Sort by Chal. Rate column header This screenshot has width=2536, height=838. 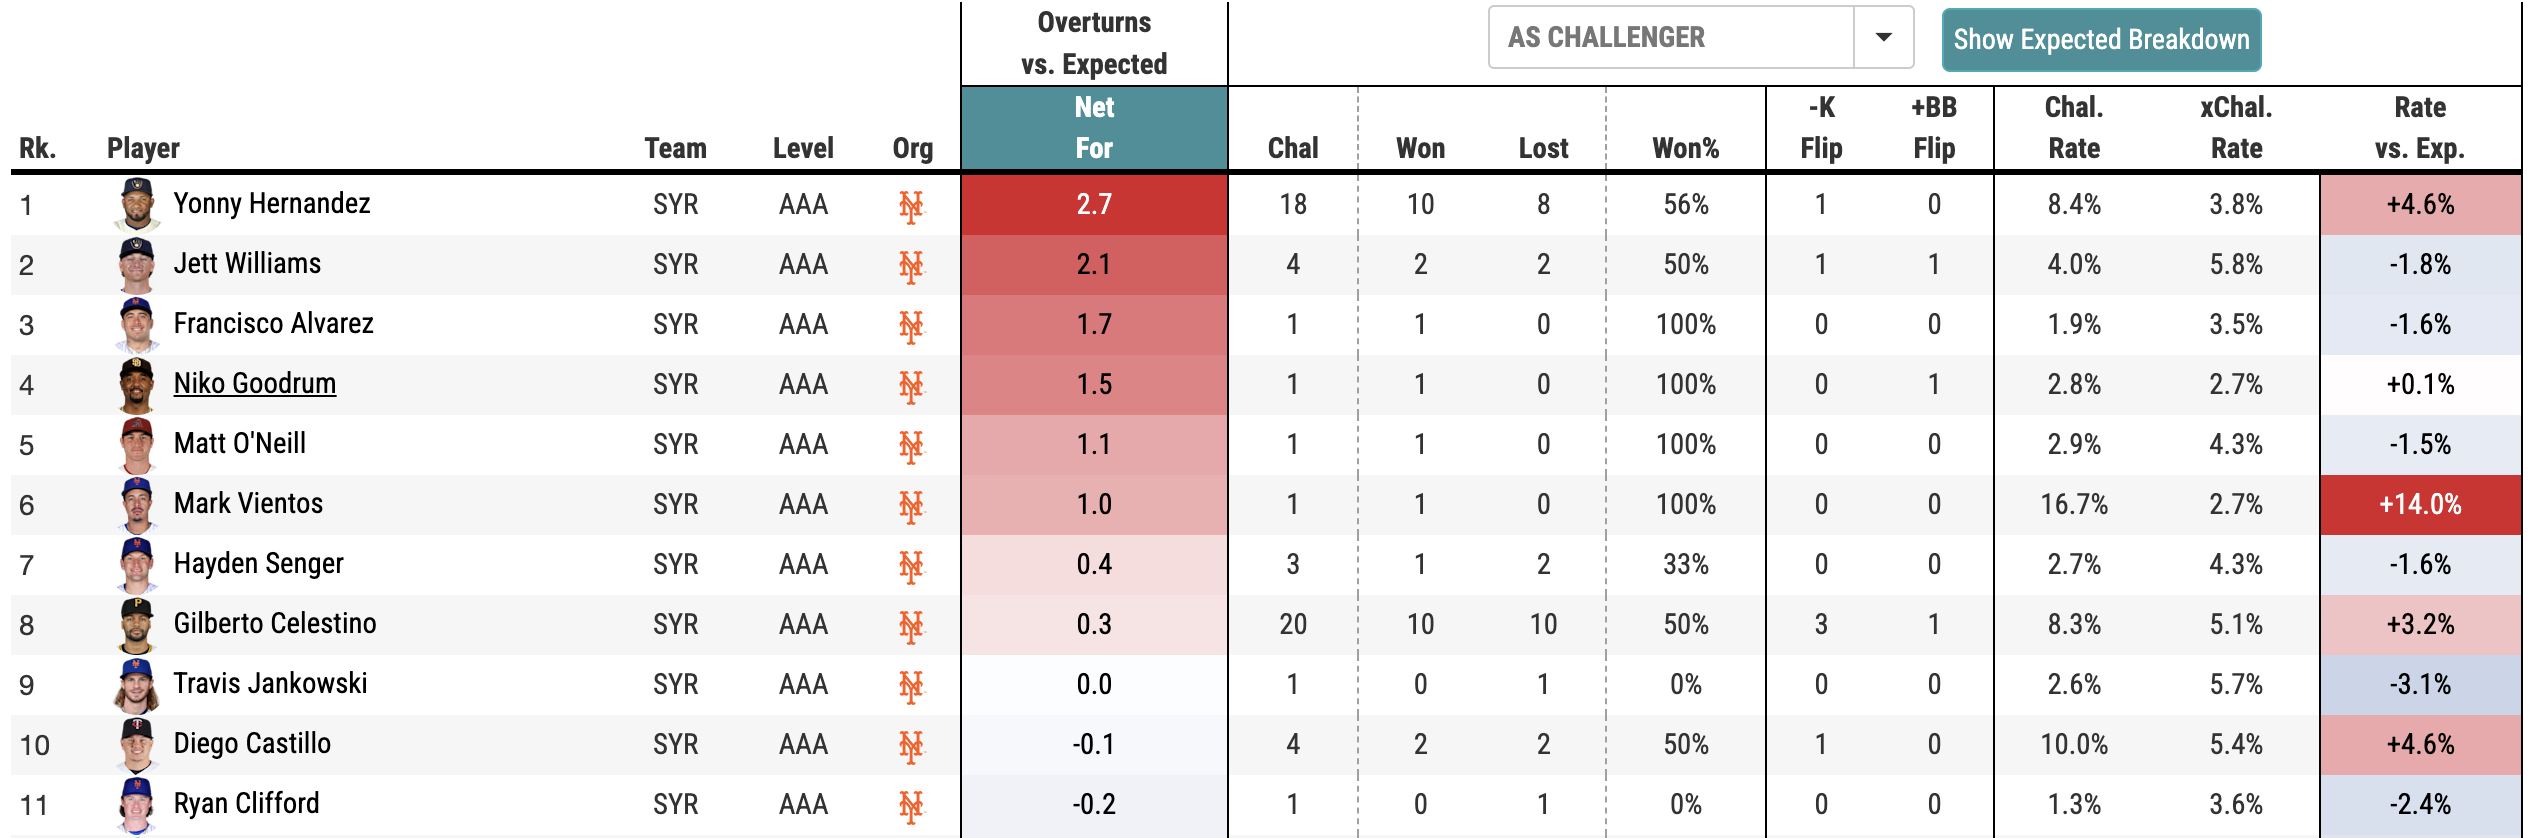tap(2074, 128)
